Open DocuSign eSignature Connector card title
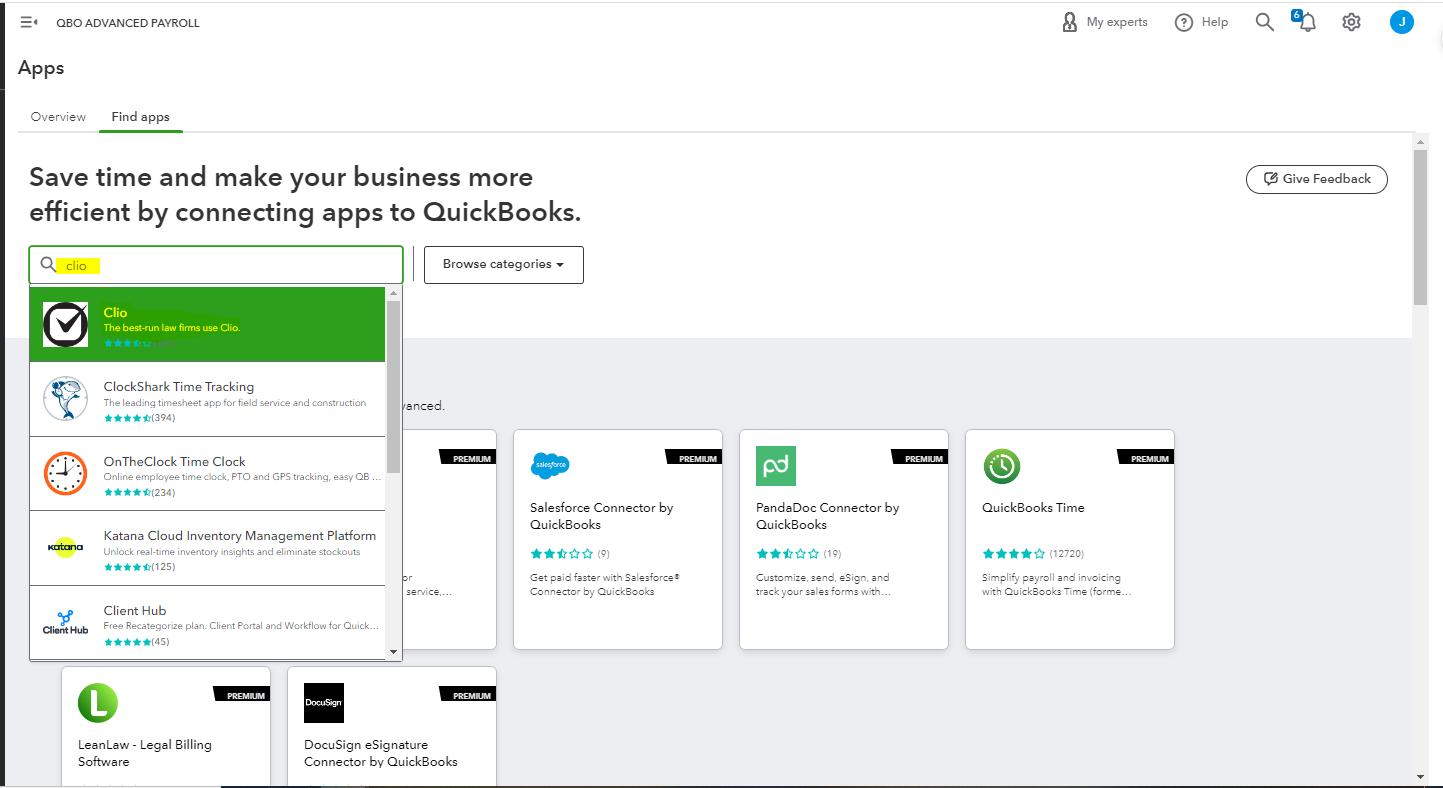 tap(381, 753)
